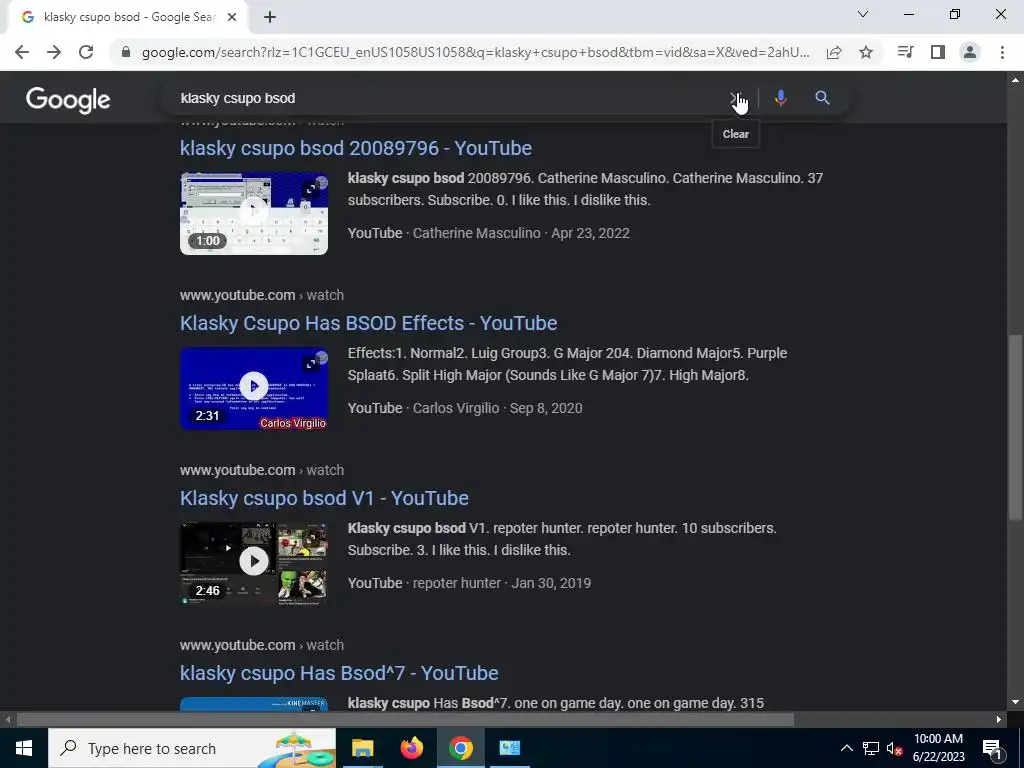
Task: Play the 1:00 video thumbnail
Action: coord(254,213)
